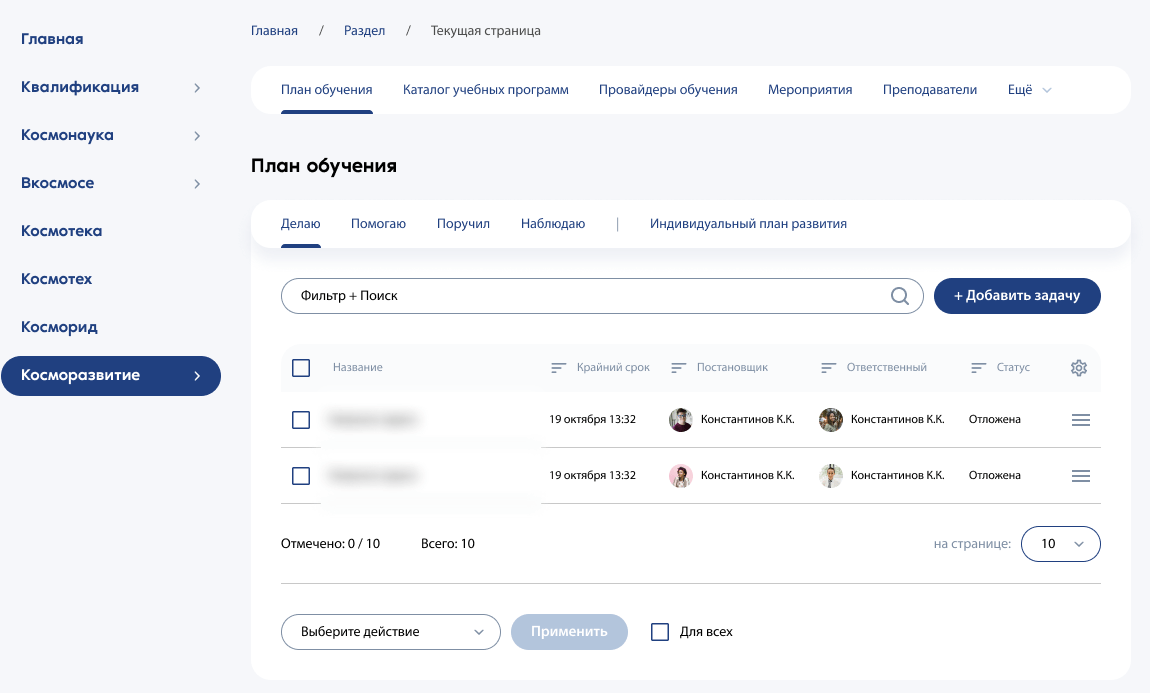Follow the Раздел breadcrumb link
The height and width of the screenshot is (693, 1150).
[365, 31]
